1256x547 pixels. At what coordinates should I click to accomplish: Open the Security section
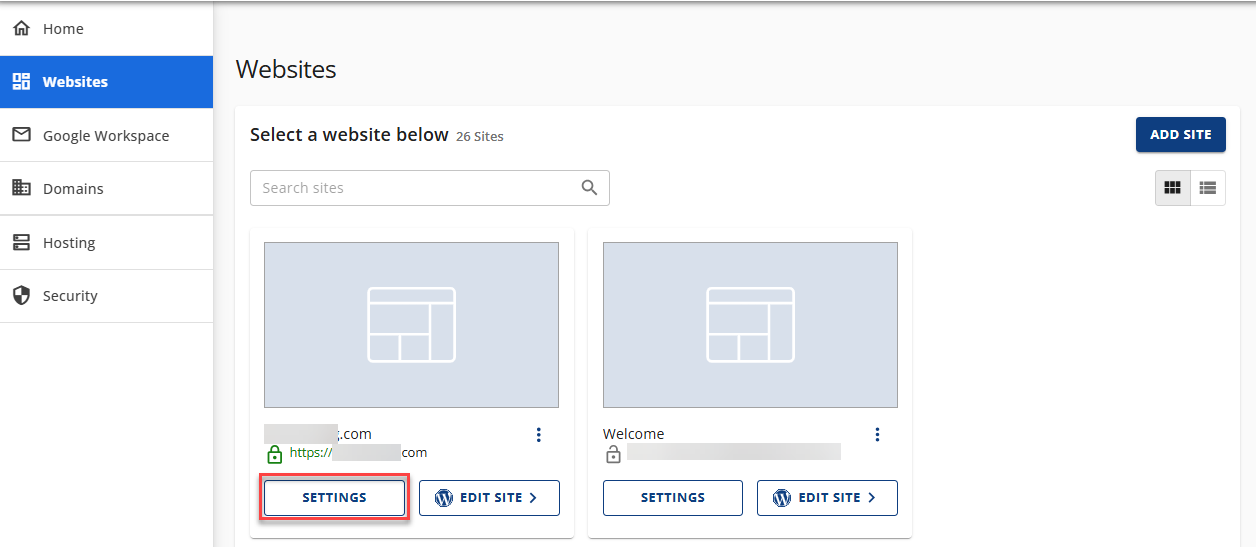(x=106, y=296)
